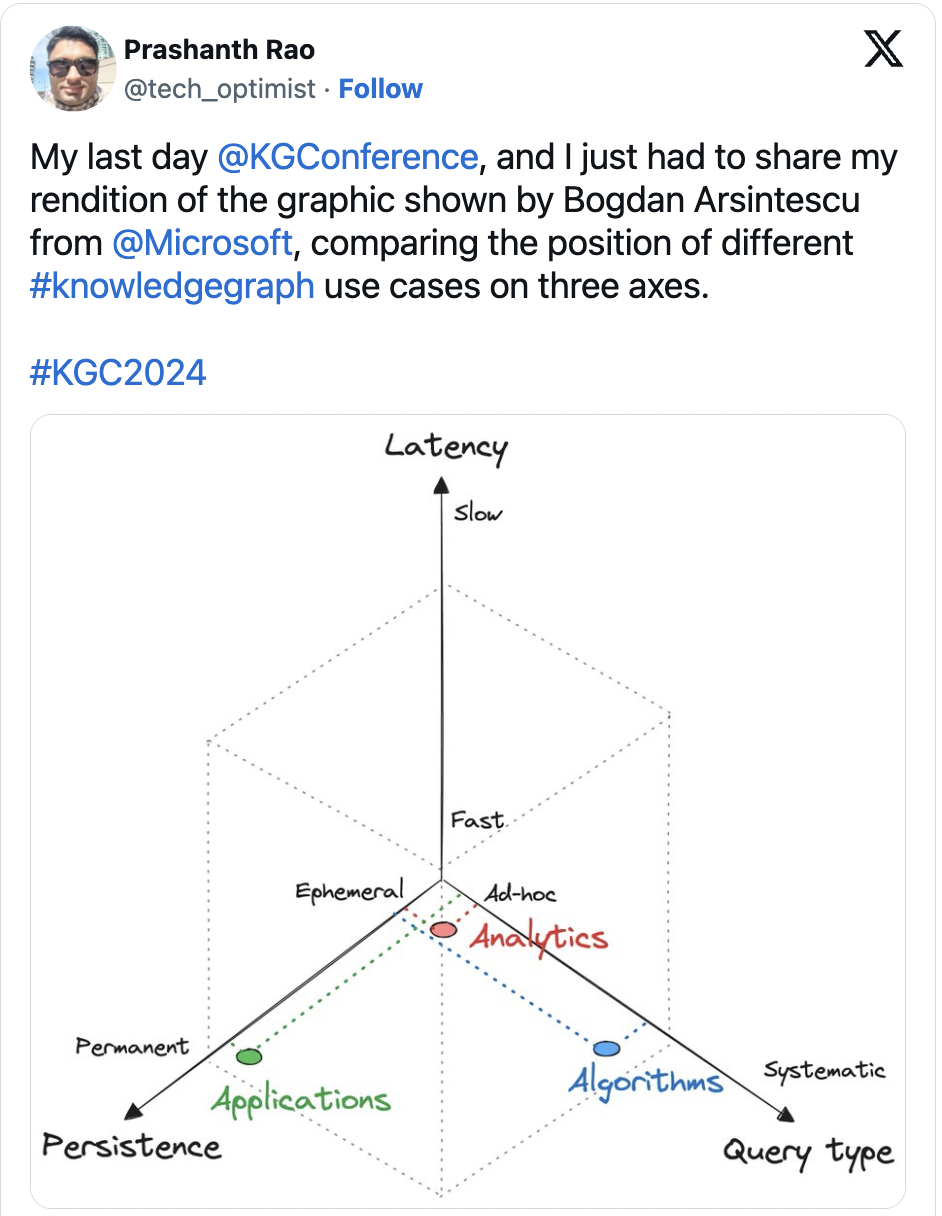Open the @tech_optimist handle link
The height and width of the screenshot is (1216, 942).
(x=218, y=89)
